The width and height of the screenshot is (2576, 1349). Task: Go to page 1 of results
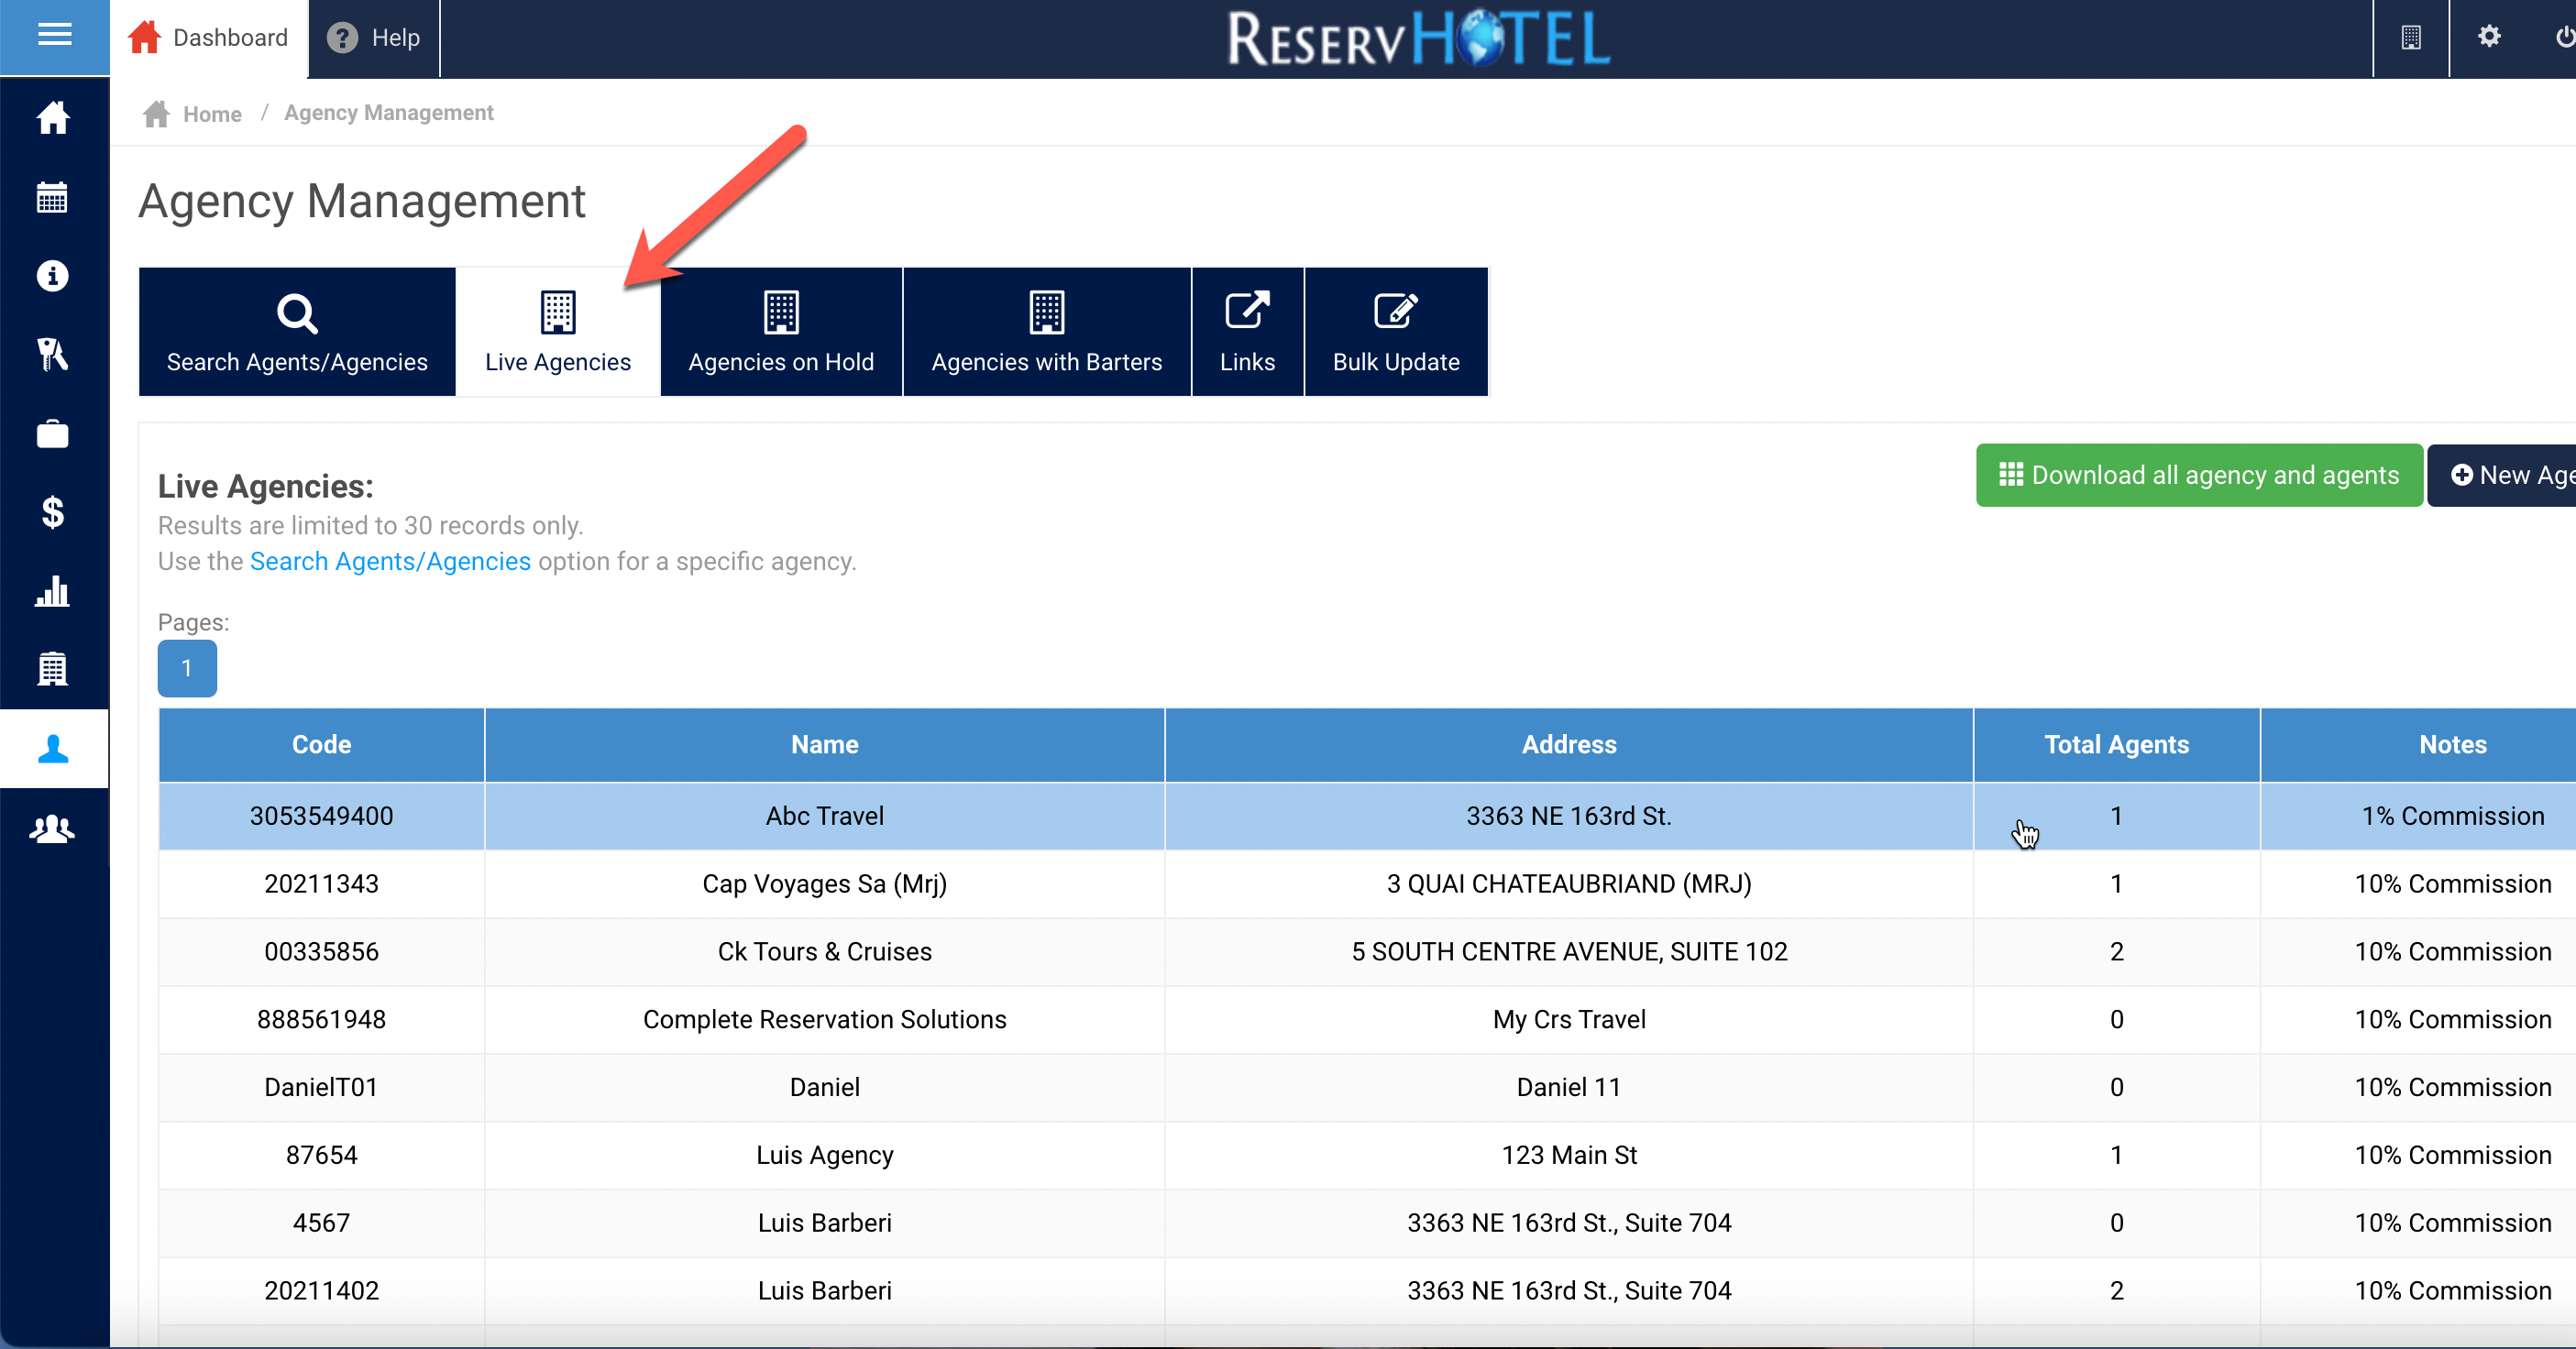coord(187,668)
